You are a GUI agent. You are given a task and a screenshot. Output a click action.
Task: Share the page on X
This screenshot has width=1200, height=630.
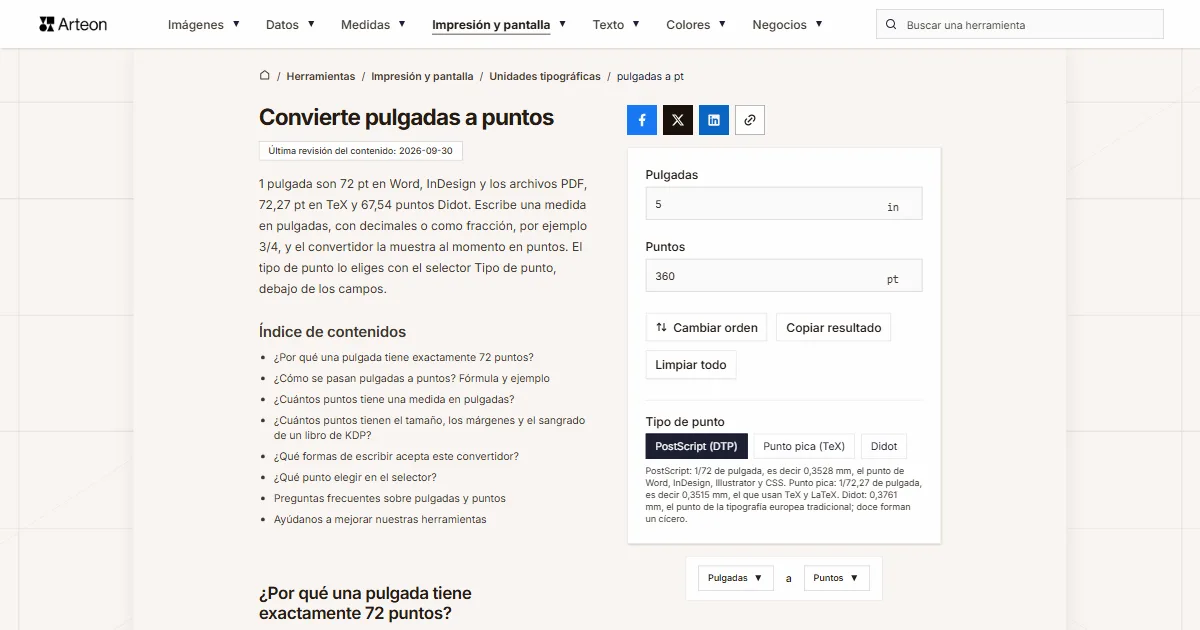(678, 120)
